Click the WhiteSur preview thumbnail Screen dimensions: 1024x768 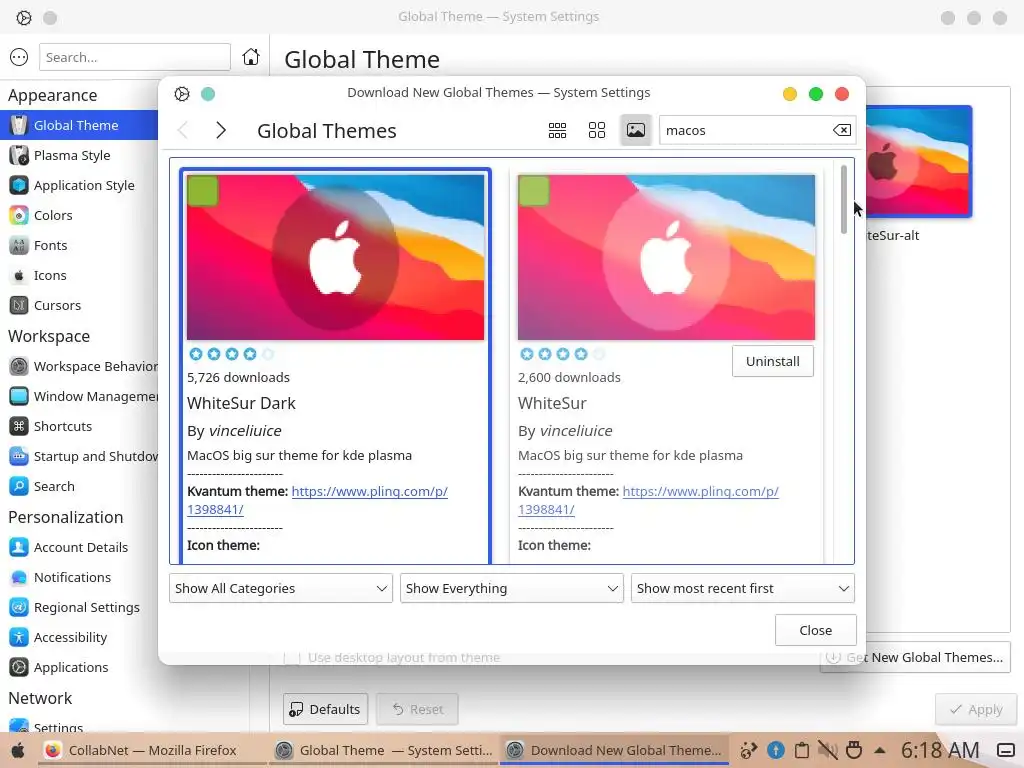[666, 257]
